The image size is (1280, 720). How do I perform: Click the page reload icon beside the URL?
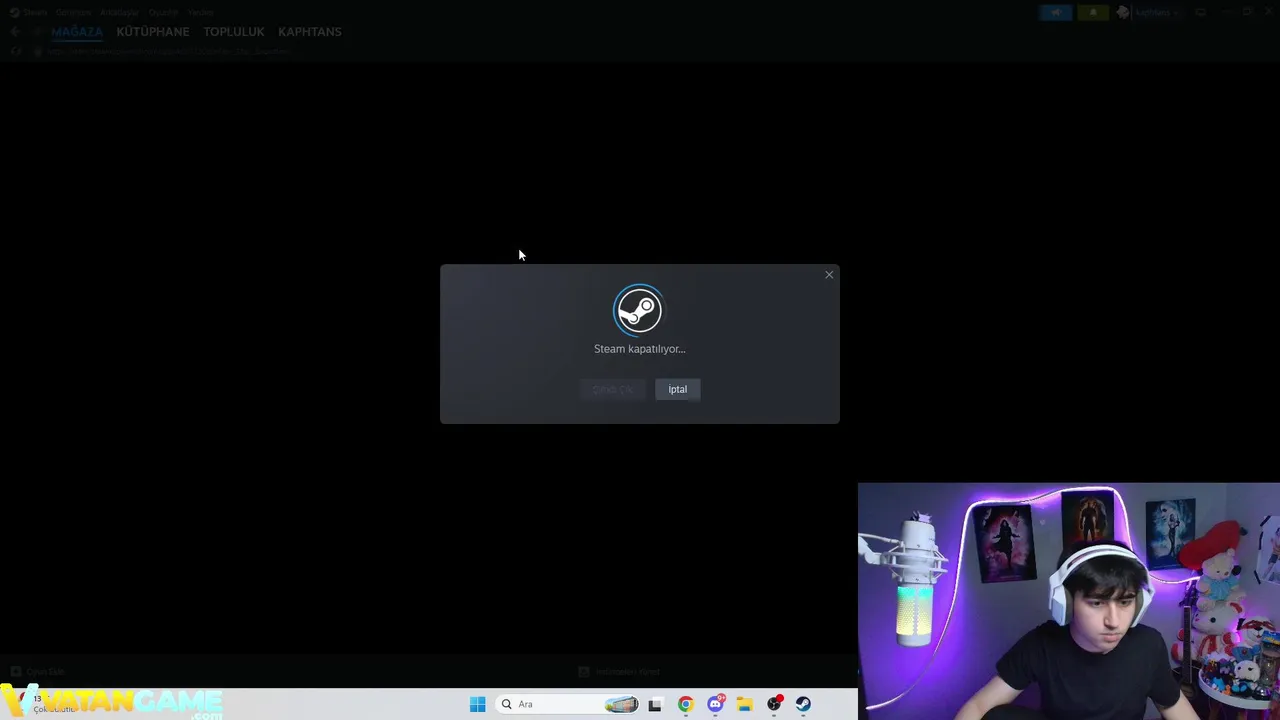[16, 51]
